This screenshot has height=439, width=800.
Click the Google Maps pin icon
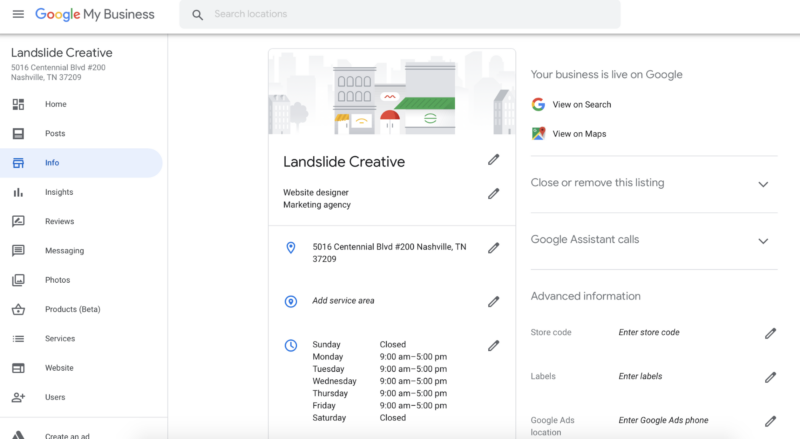538,134
